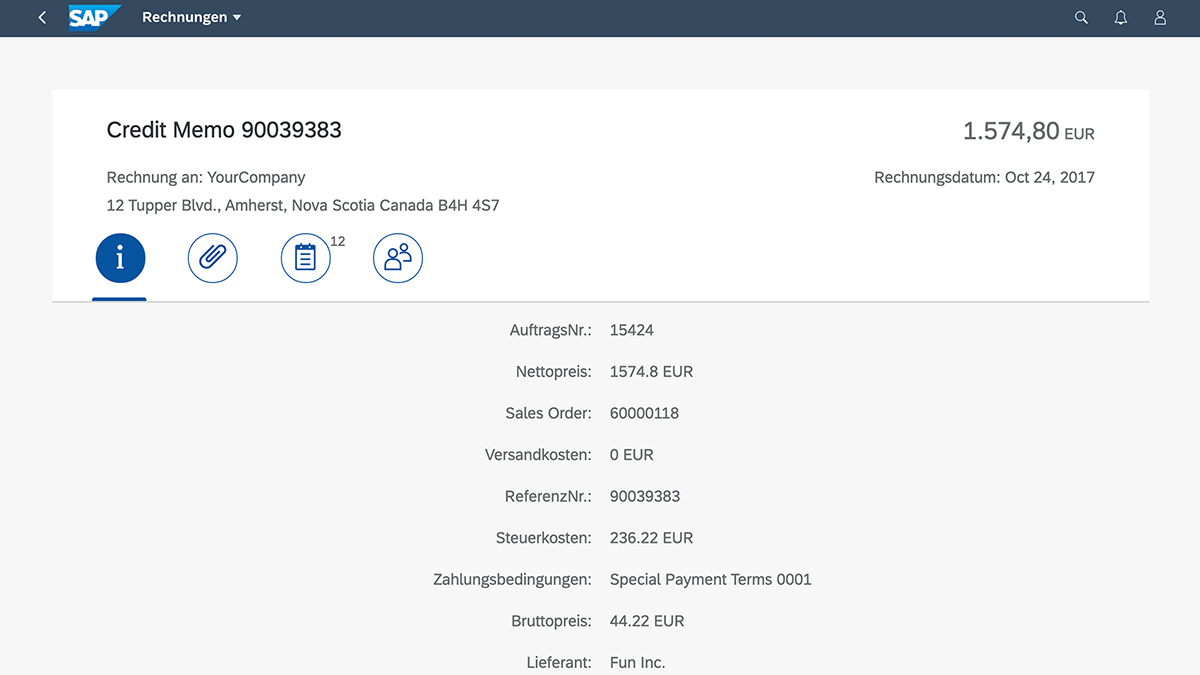Open search with the magnifier icon
This screenshot has width=1200, height=675.
click(x=1081, y=18)
